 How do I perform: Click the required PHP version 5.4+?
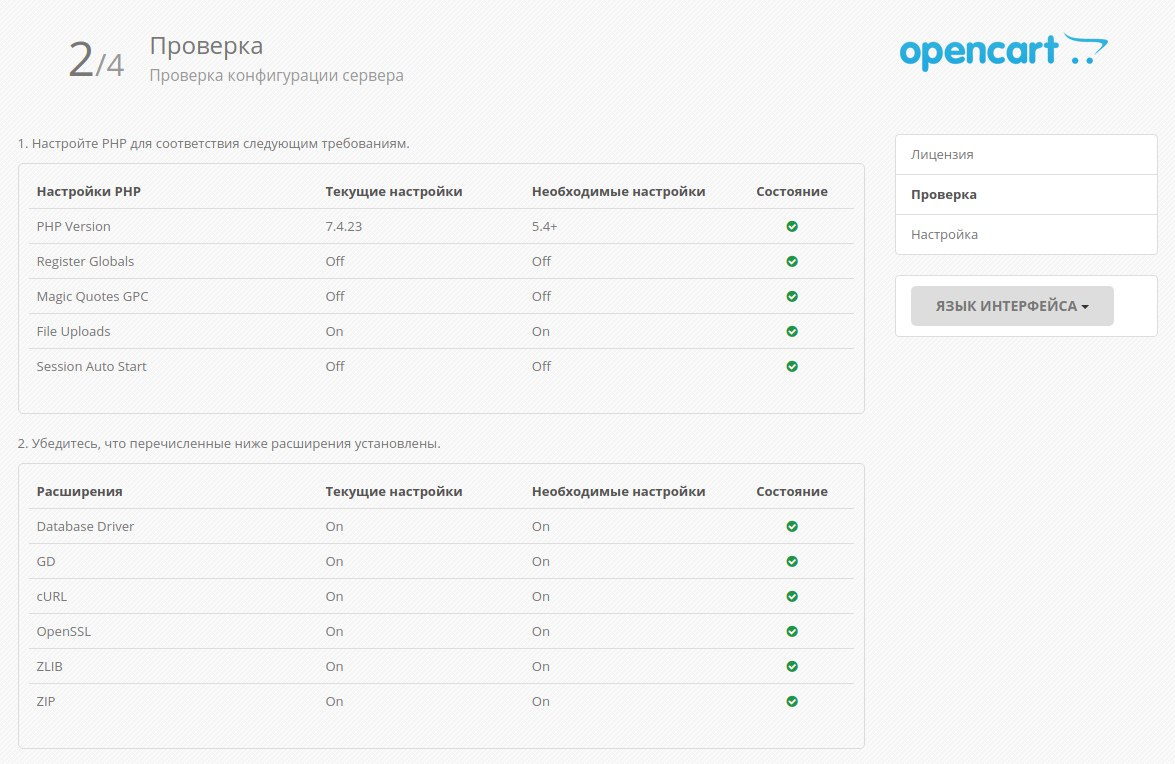tap(545, 226)
